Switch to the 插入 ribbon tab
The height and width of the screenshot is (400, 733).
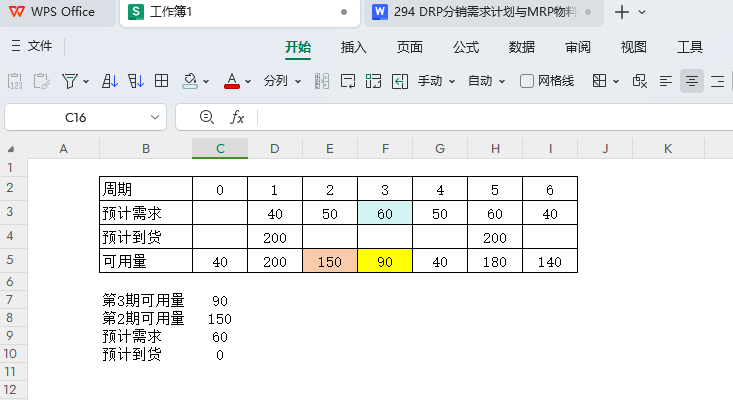(x=353, y=47)
